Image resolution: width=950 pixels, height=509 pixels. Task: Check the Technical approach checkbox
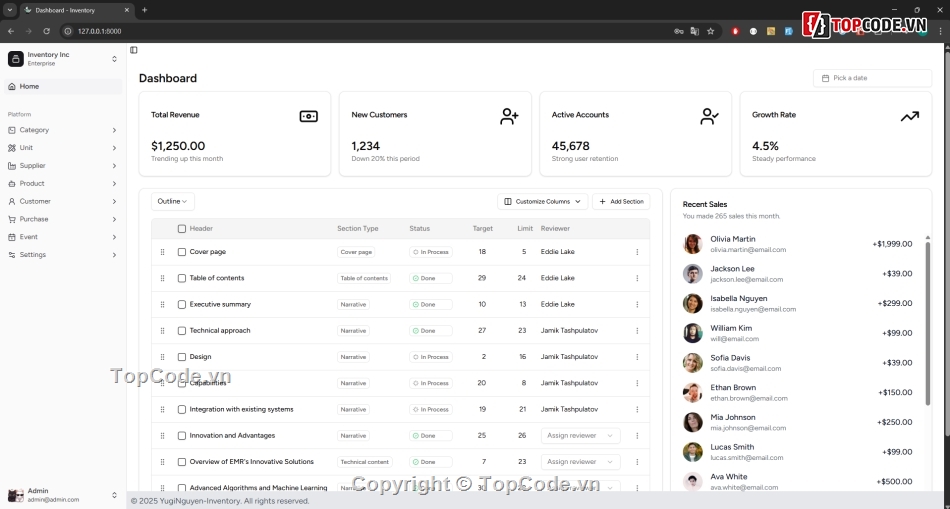(x=182, y=331)
